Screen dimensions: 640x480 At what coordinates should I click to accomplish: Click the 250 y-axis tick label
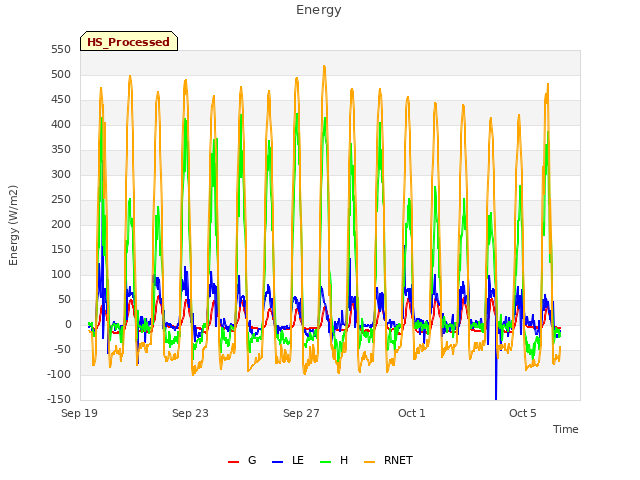pos(61,200)
